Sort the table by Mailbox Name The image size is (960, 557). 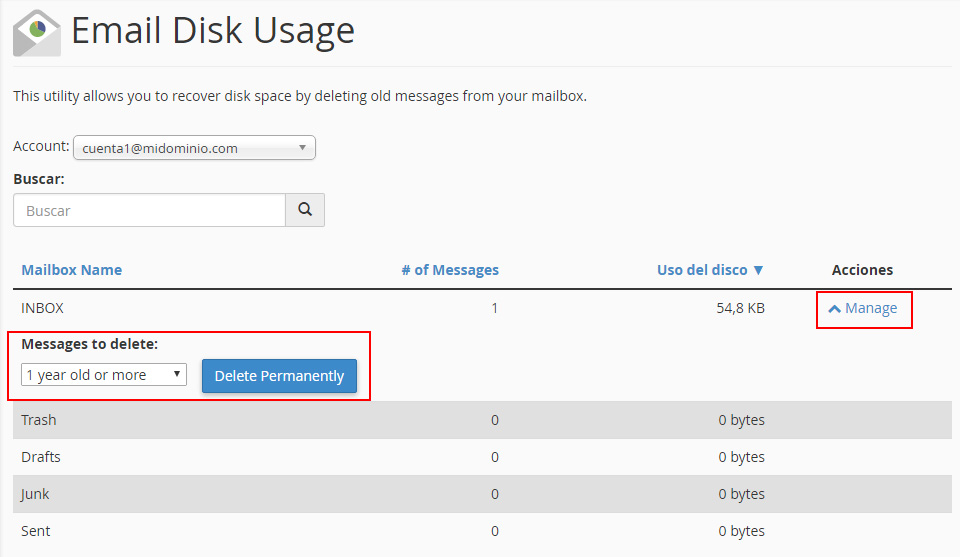click(71, 270)
